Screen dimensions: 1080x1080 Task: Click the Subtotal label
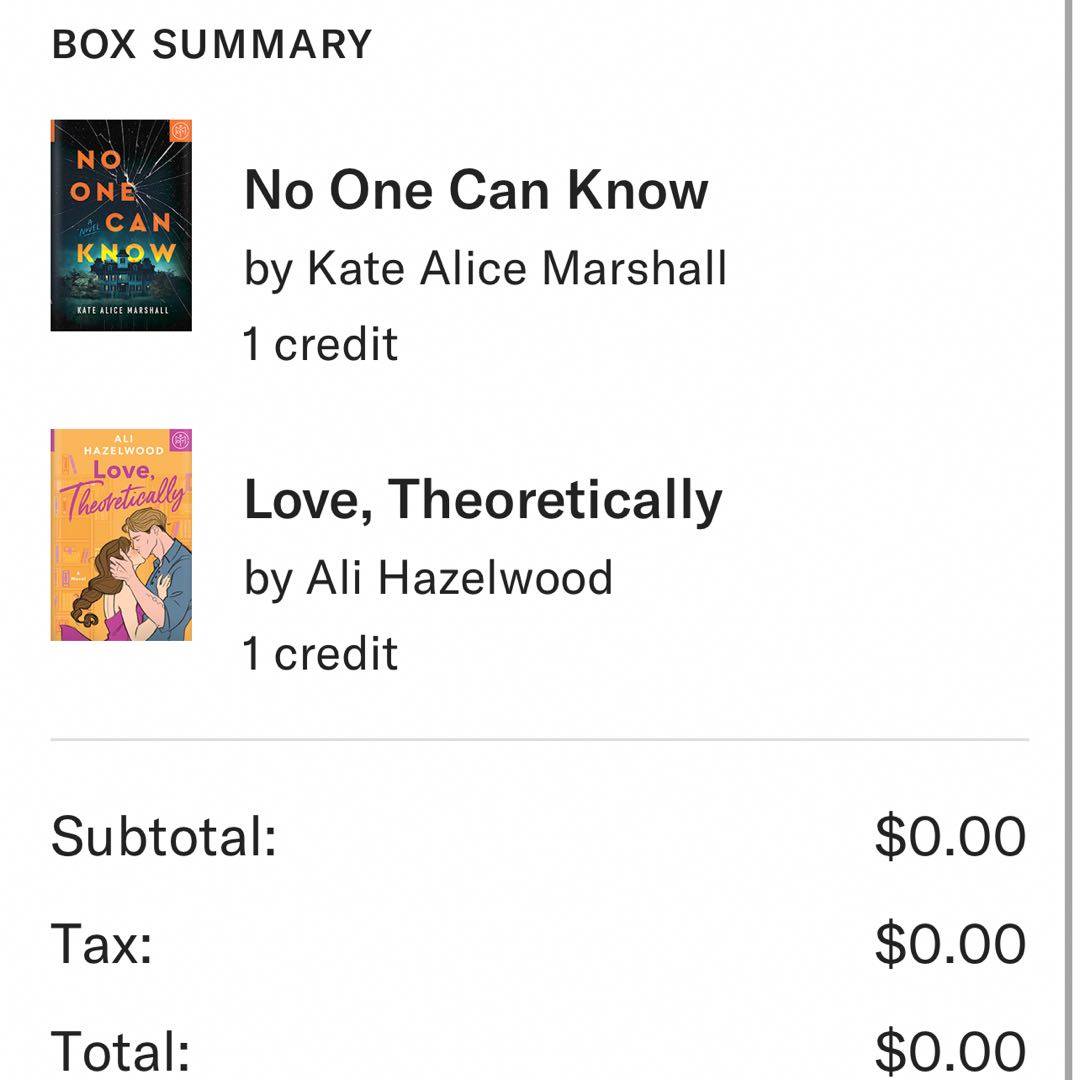(163, 836)
